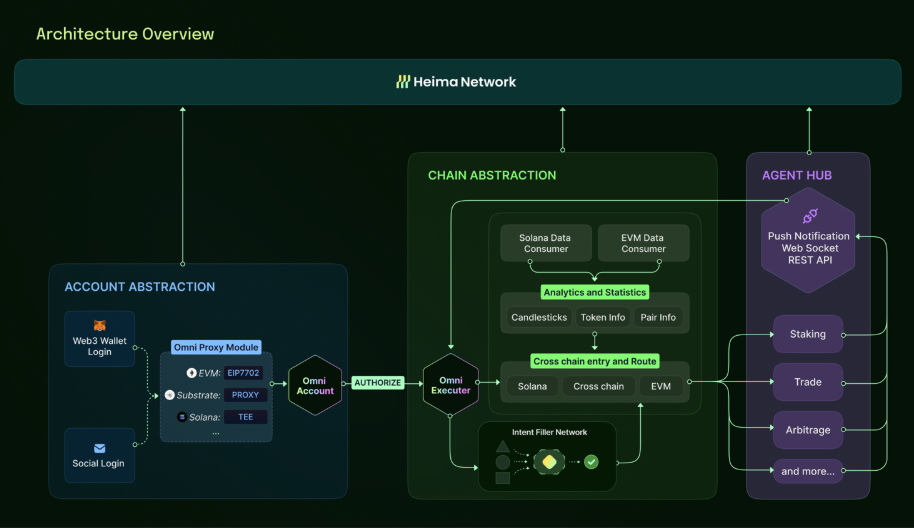914x528 pixels.
Task: Click the Solana Data Consumer box
Action: 545,243
